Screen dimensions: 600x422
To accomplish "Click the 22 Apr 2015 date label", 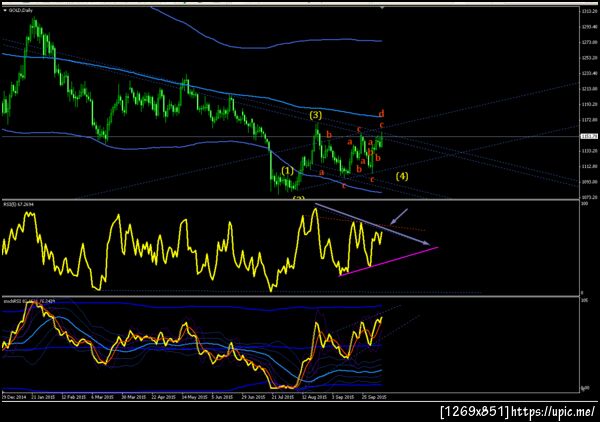I will 163,397.
